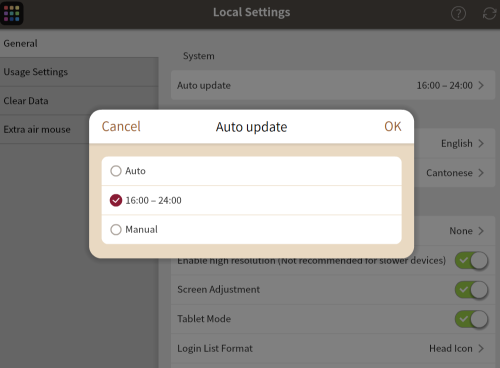The width and height of the screenshot is (500, 368).
Task: Toggle the high resolution switch
Action: [472, 260]
